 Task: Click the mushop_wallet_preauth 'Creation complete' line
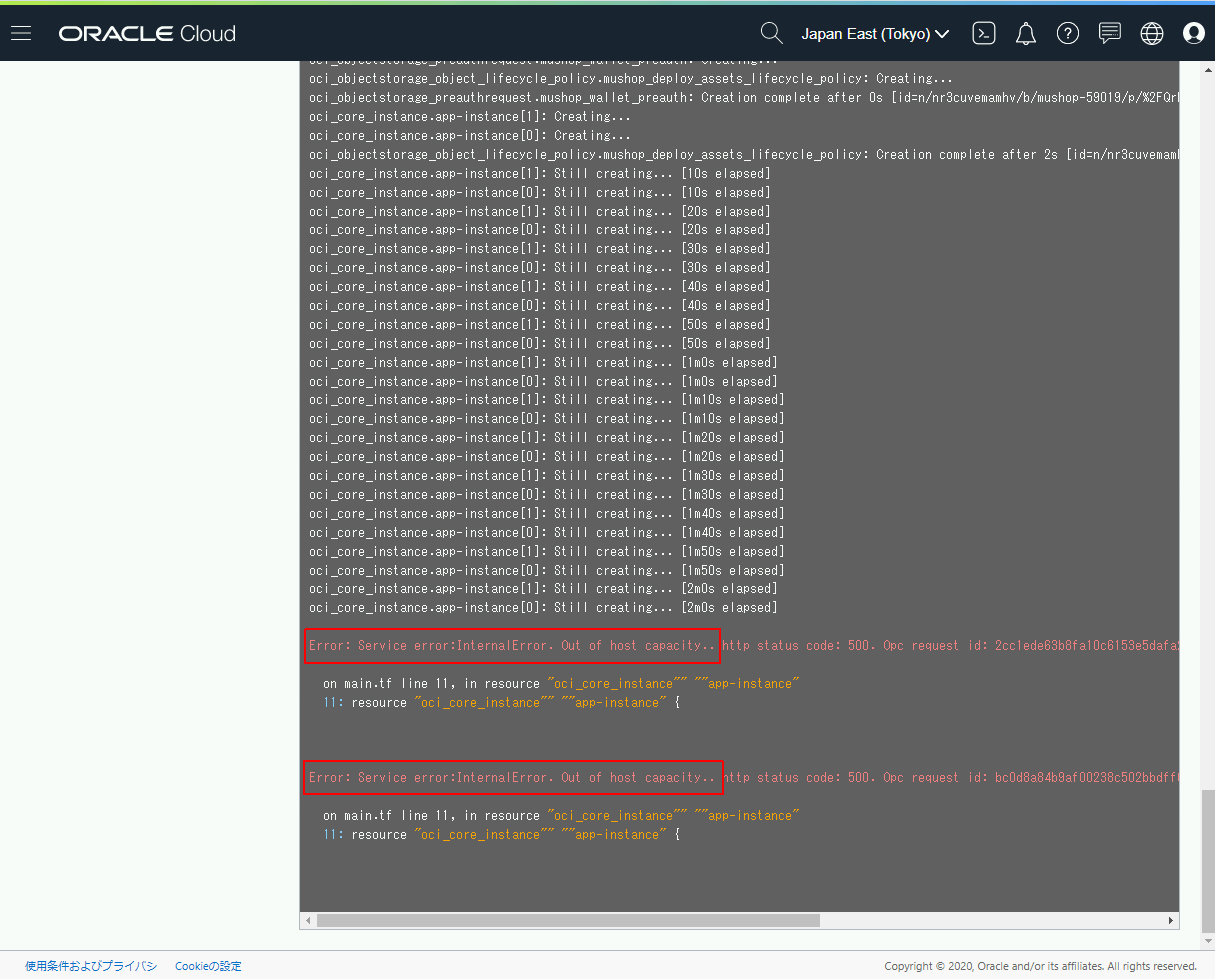pyautogui.click(x=744, y=98)
